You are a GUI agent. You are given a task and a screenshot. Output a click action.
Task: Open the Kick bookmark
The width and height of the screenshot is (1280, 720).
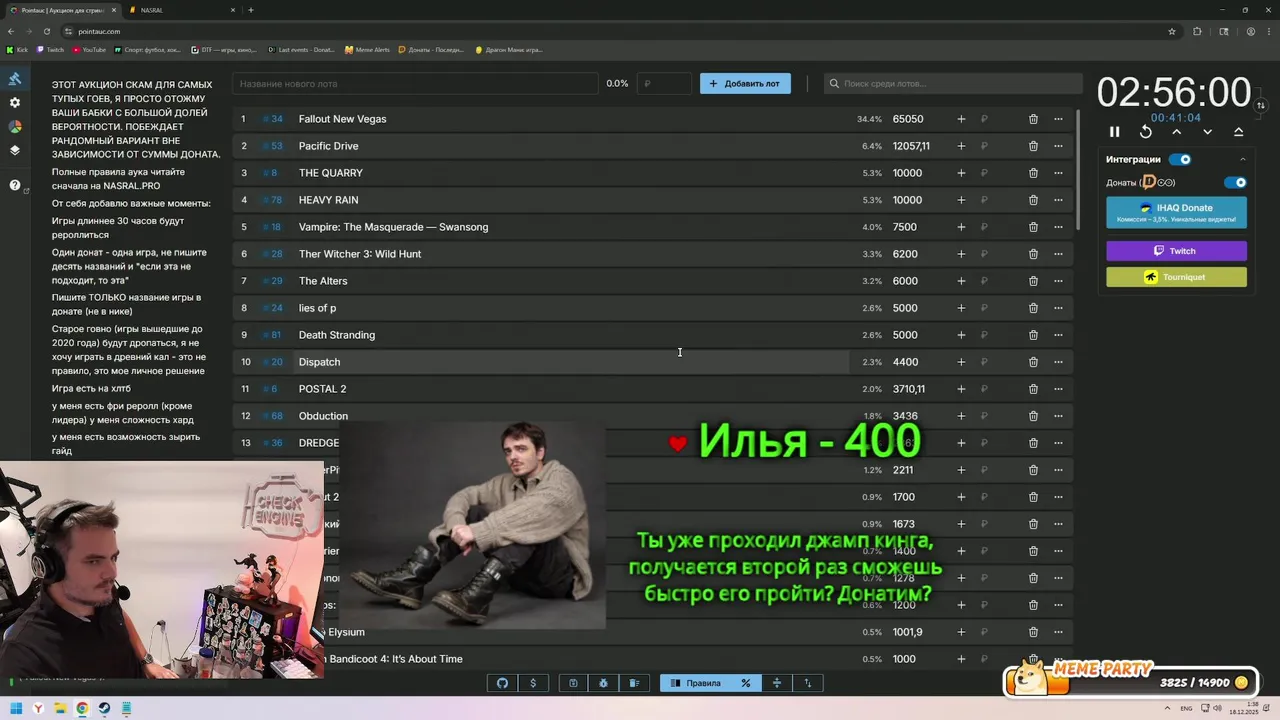click(17, 49)
